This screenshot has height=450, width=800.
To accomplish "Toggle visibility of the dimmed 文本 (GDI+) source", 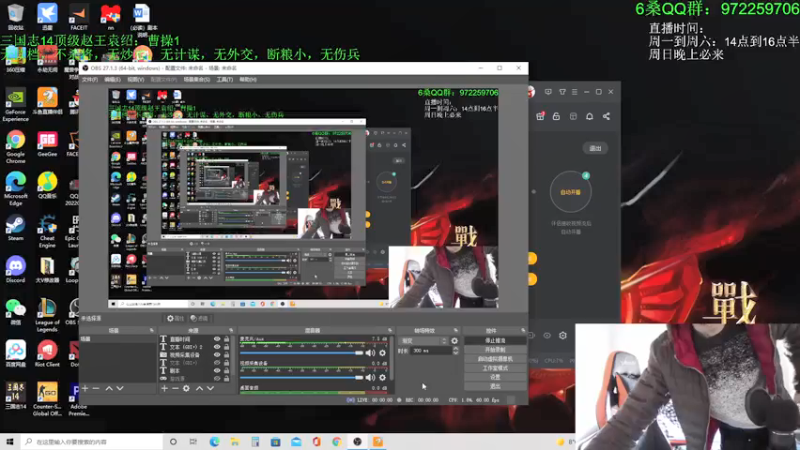I will click(217, 363).
